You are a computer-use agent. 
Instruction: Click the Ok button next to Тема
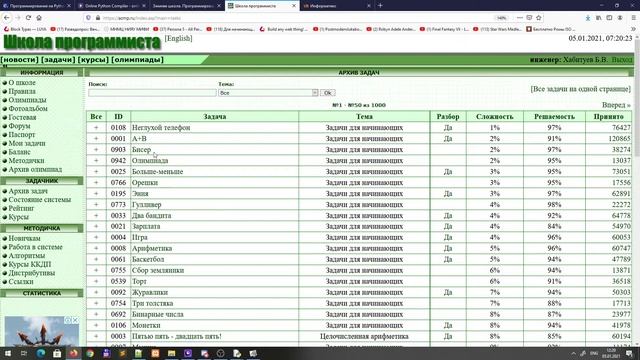tap(327, 93)
